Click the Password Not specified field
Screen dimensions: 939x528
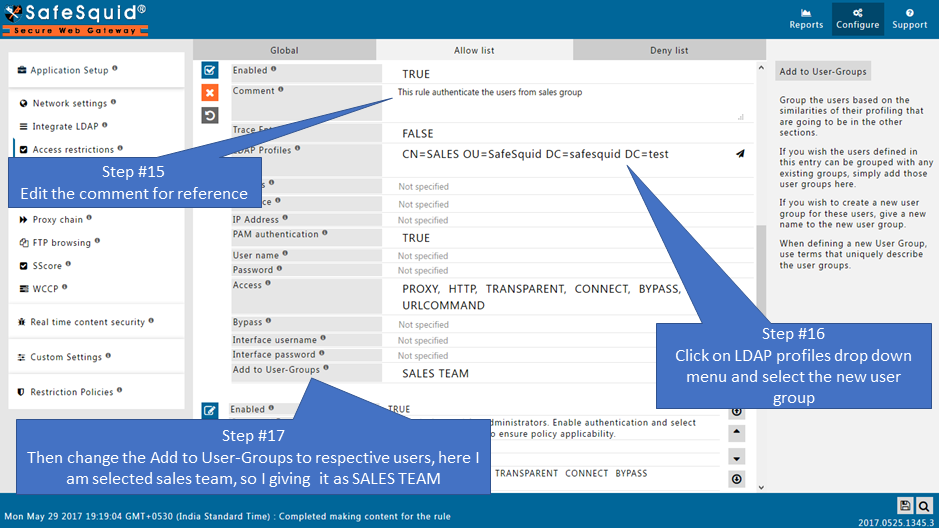tap(423, 271)
